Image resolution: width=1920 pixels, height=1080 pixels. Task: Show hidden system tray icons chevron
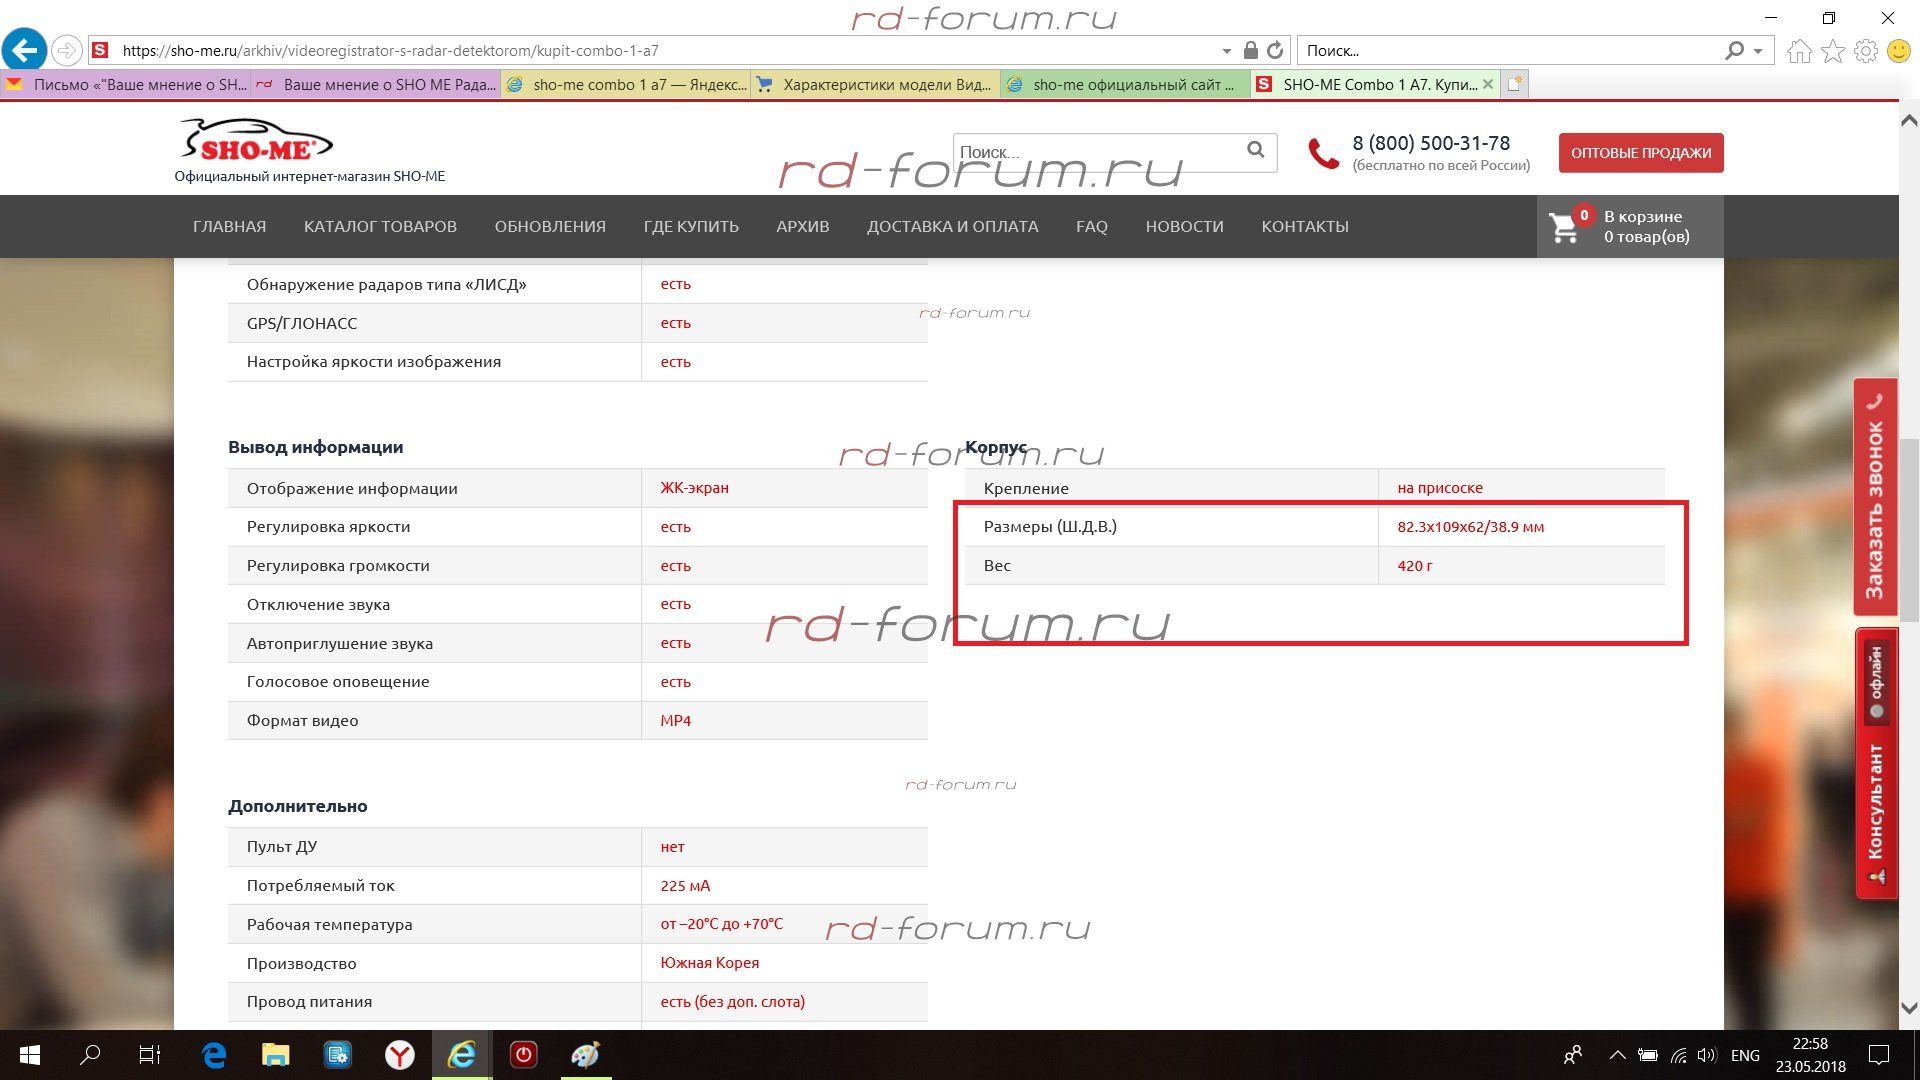click(x=1617, y=1055)
